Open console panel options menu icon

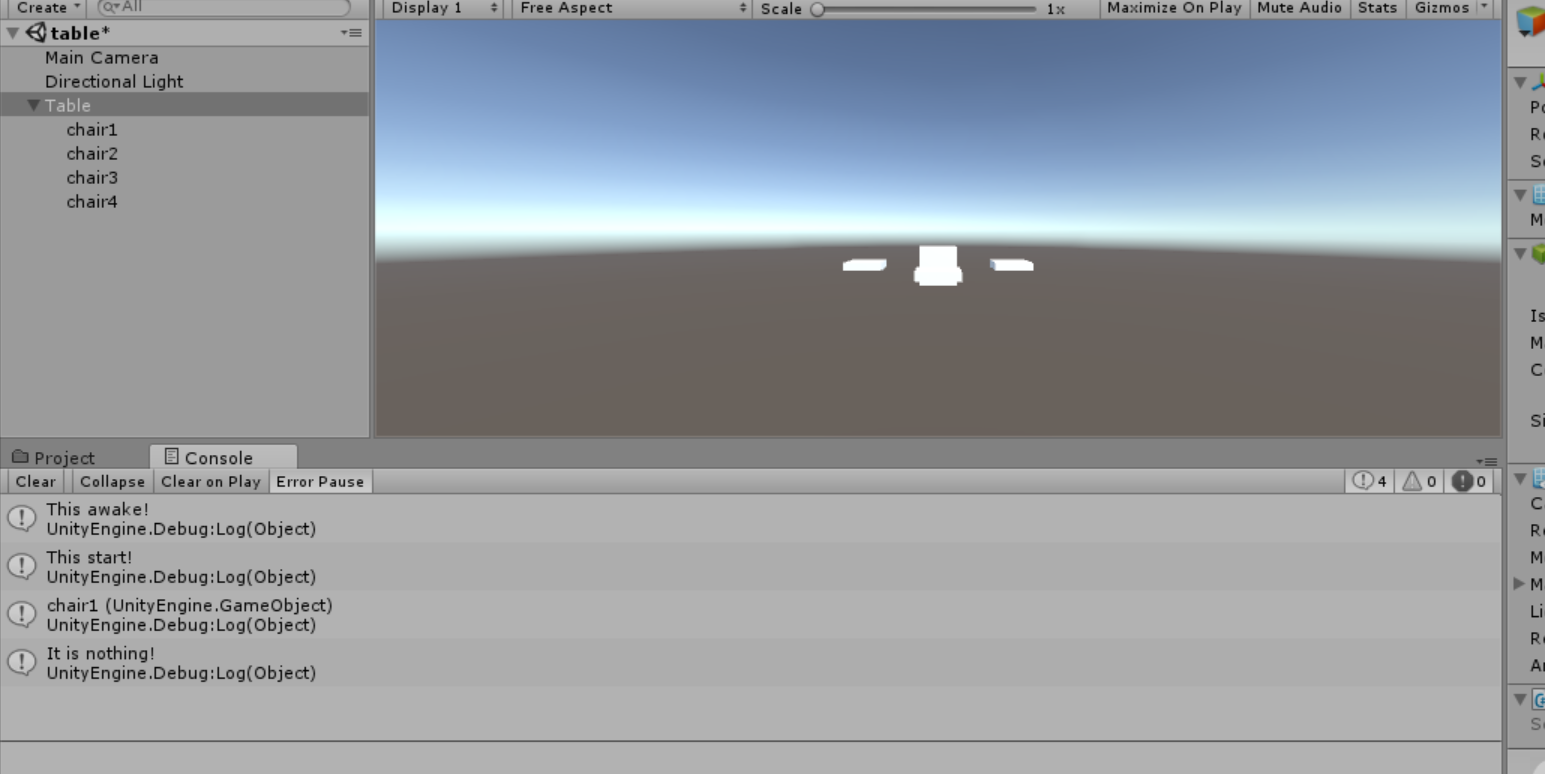[1489, 461]
